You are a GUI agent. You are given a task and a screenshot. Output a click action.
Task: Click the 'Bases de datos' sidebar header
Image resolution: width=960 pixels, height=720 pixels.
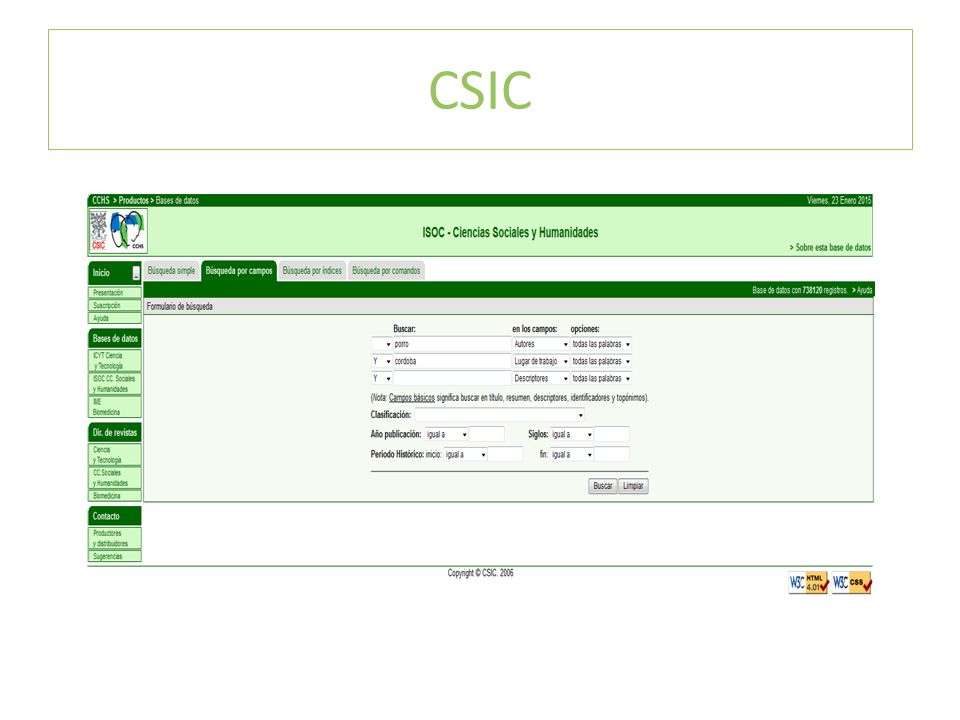pyautogui.click(x=115, y=339)
